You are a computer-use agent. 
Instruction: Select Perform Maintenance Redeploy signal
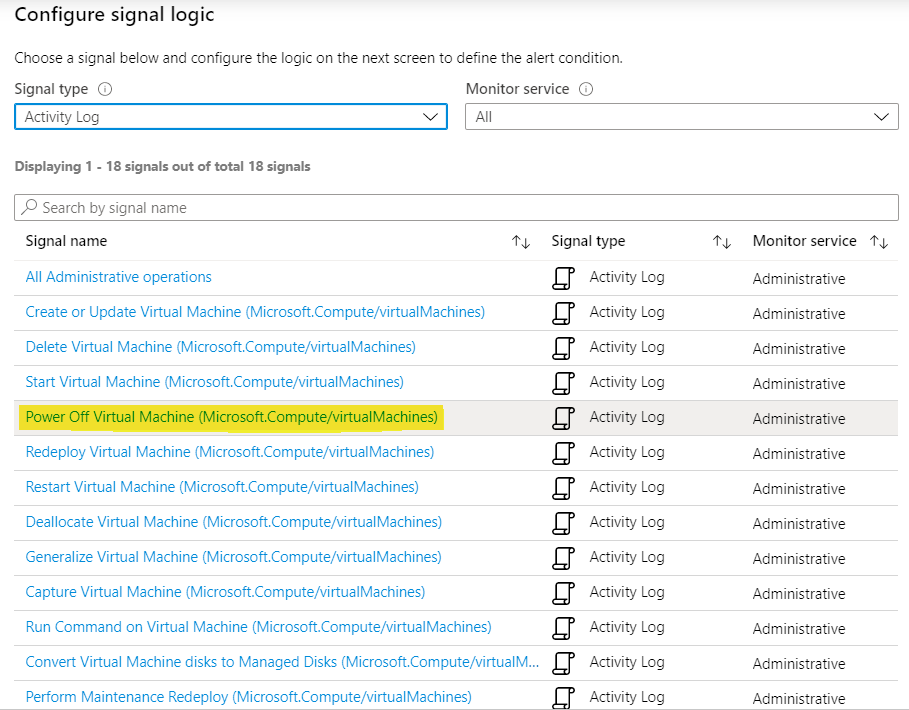click(248, 697)
